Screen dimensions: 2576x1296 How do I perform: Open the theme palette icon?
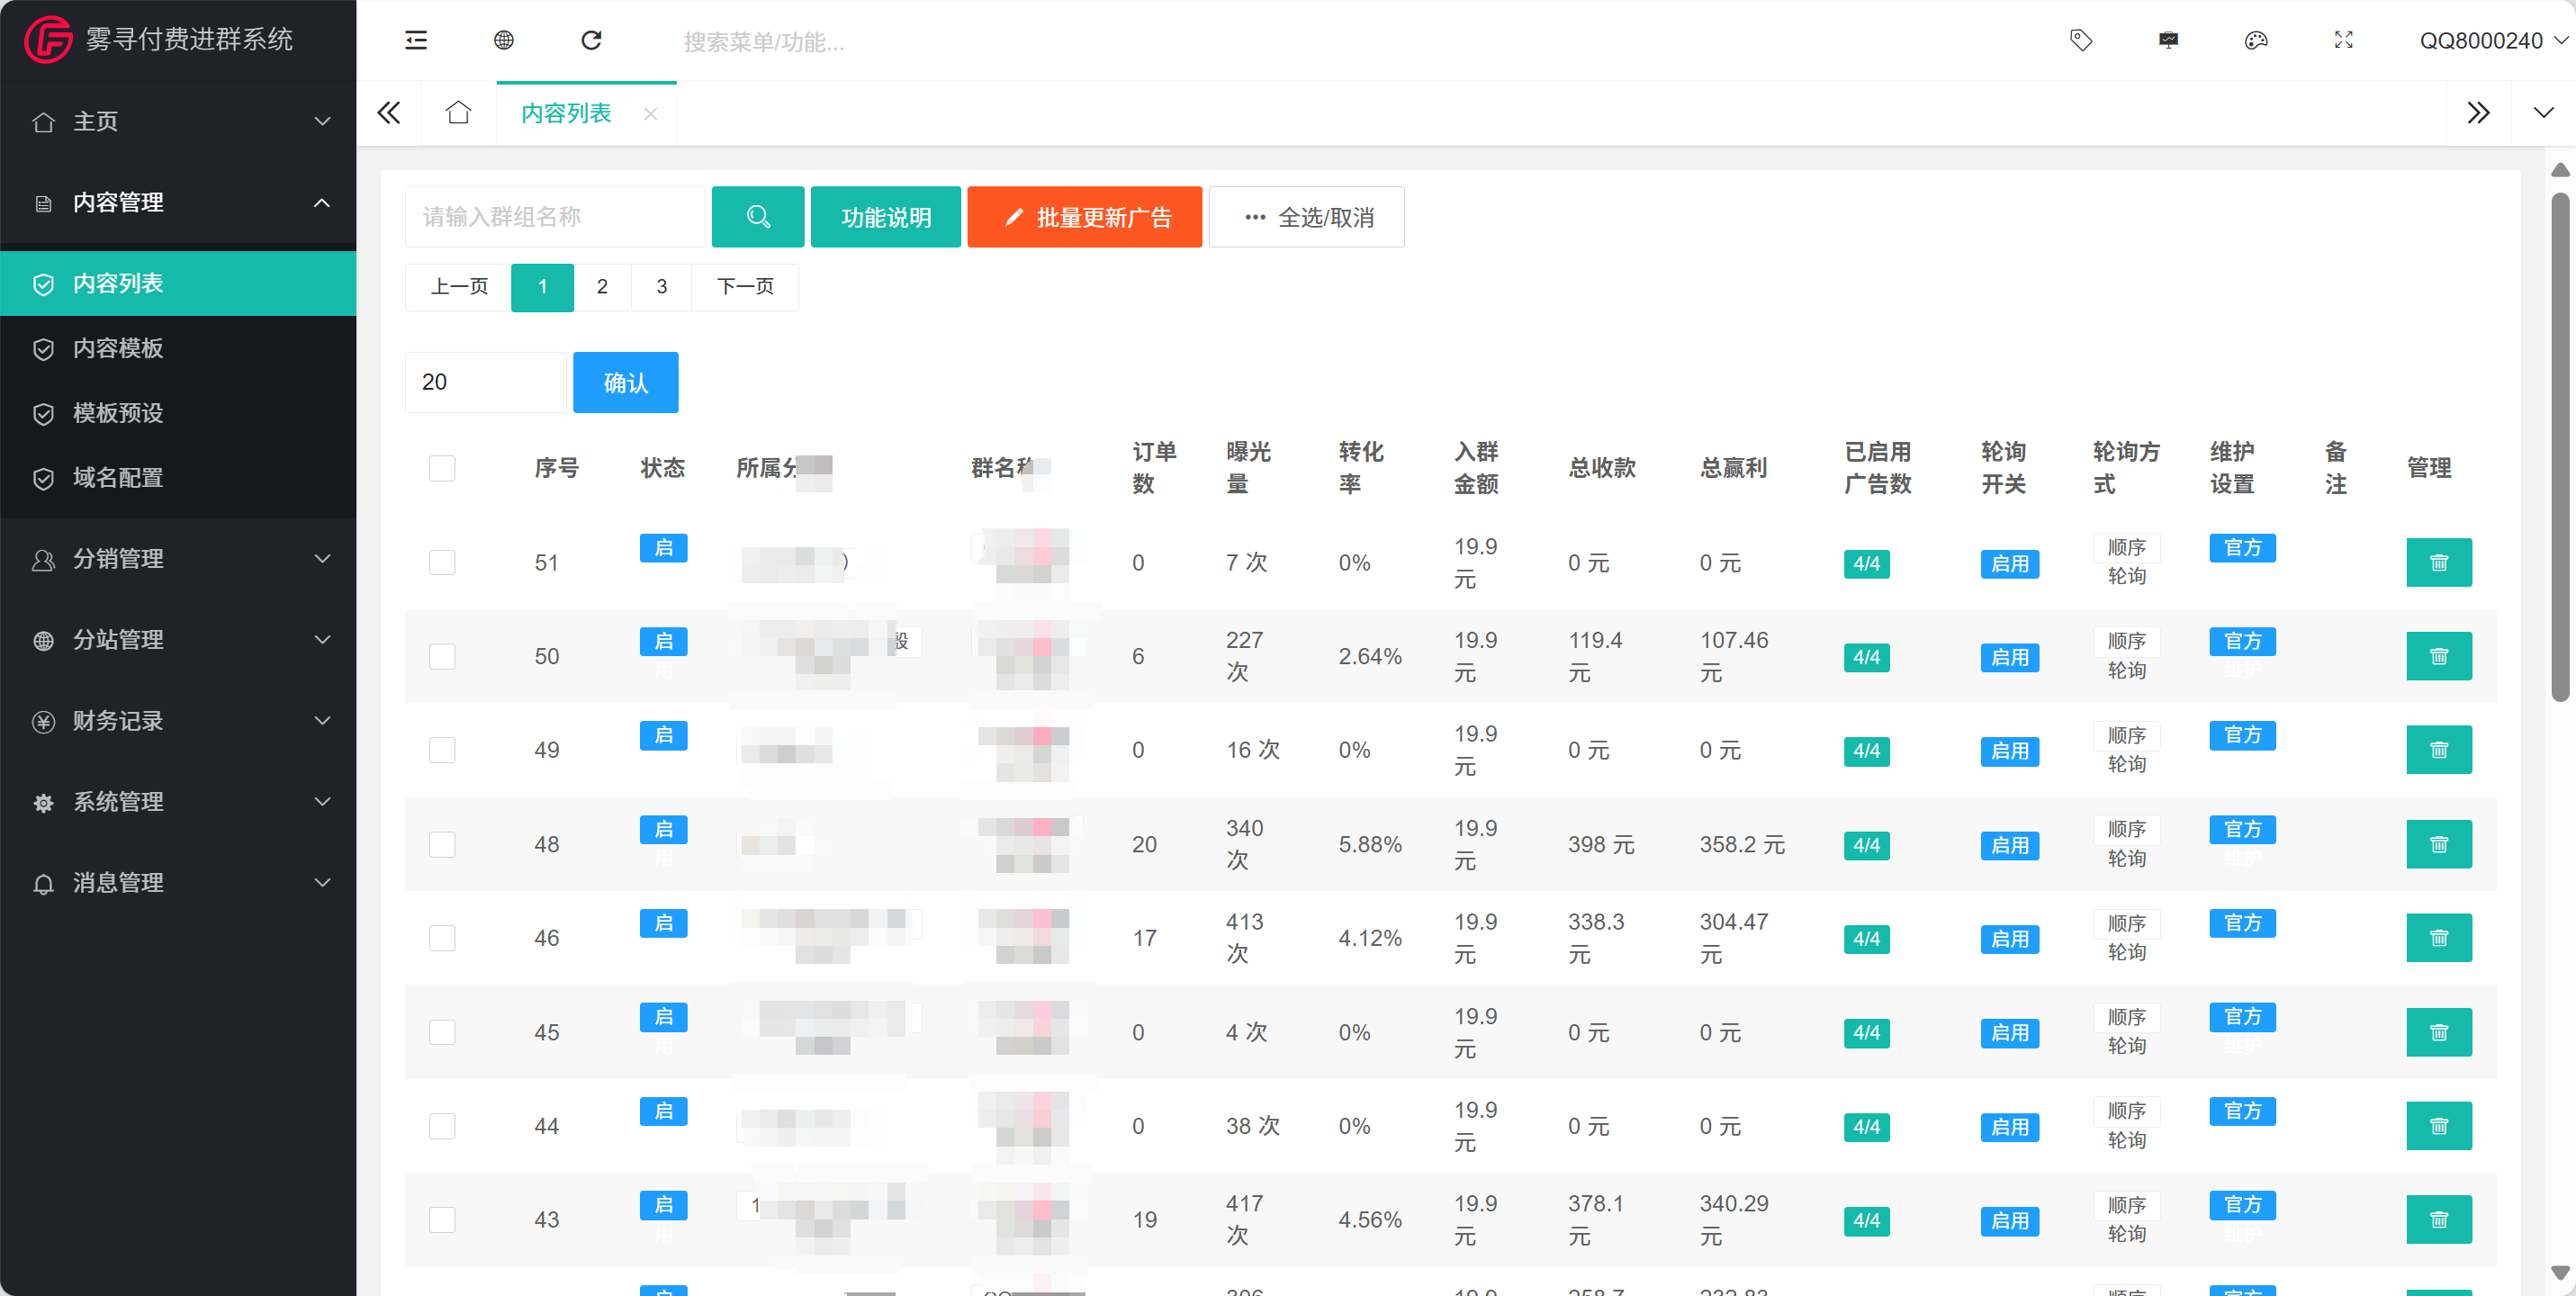[x=2256, y=40]
